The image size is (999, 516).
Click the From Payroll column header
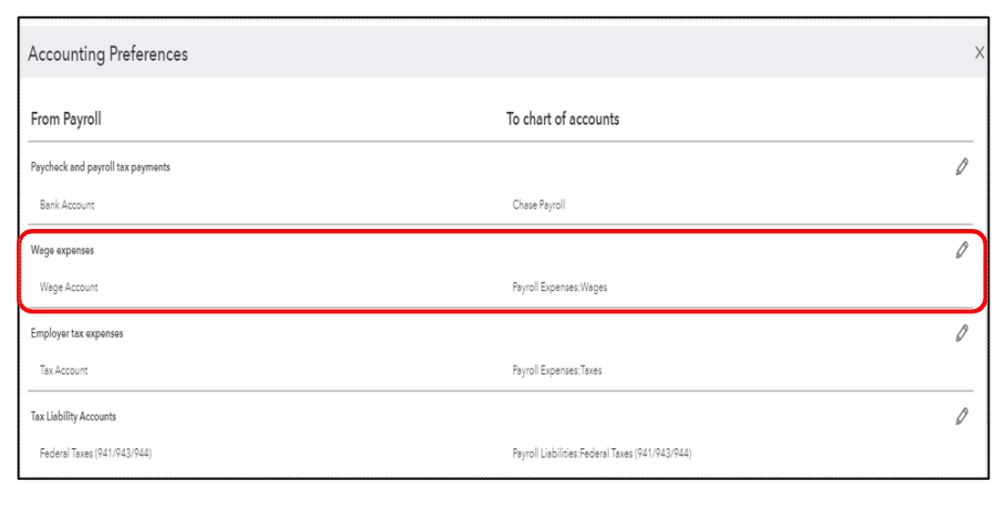pyautogui.click(x=66, y=119)
